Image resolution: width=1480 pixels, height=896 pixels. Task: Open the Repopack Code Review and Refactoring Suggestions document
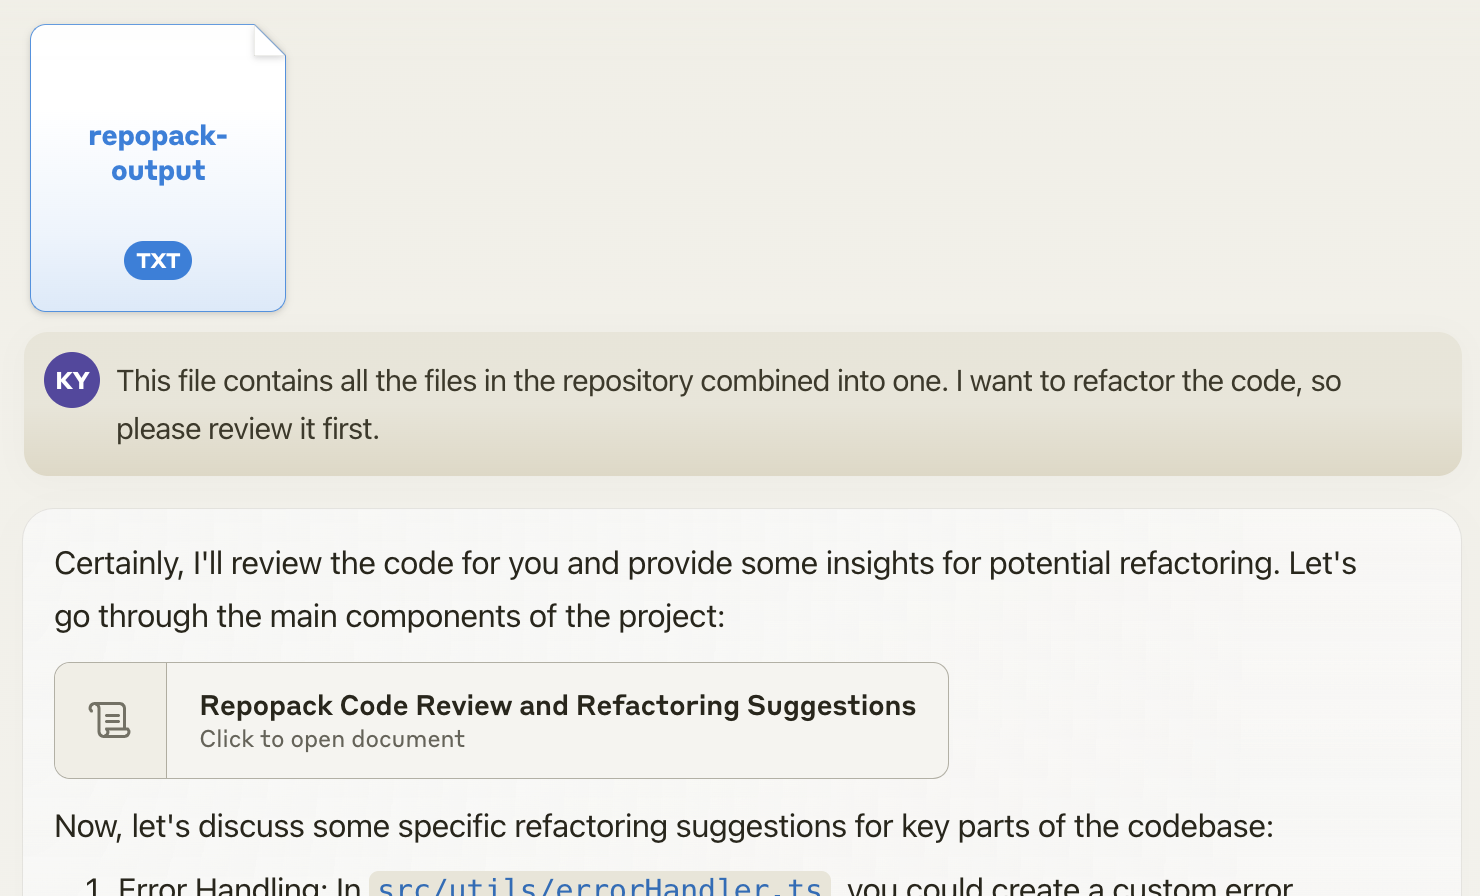(x=500, y=718)
